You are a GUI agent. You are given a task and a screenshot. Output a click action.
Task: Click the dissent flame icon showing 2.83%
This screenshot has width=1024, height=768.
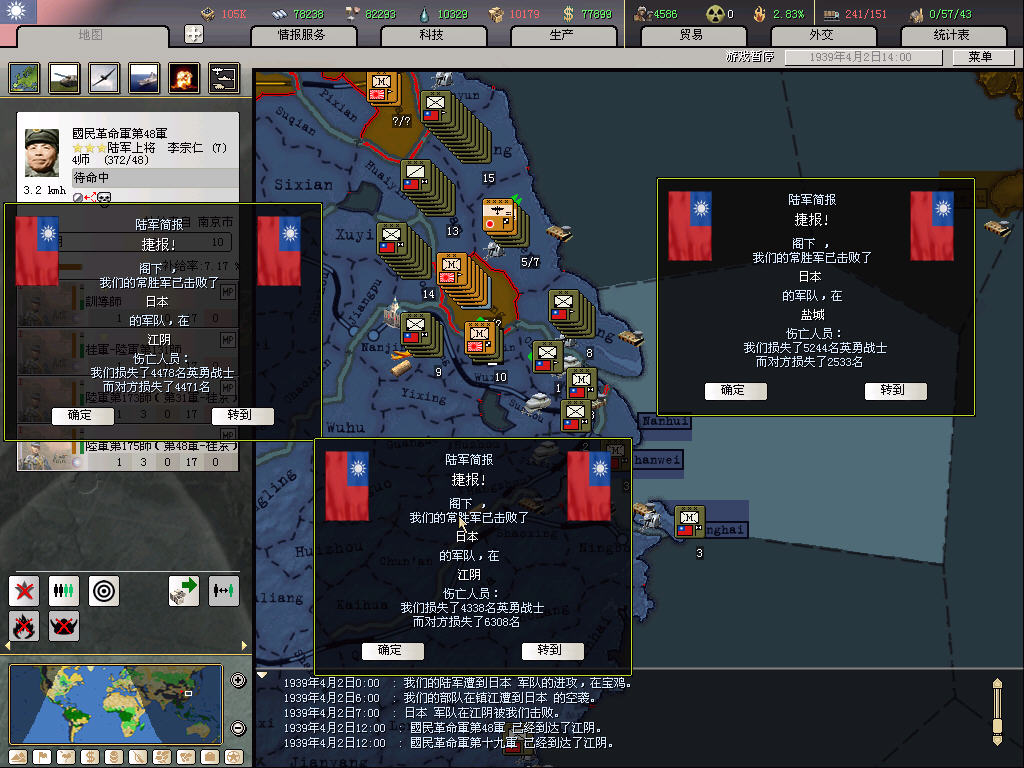tap(760, 14)
